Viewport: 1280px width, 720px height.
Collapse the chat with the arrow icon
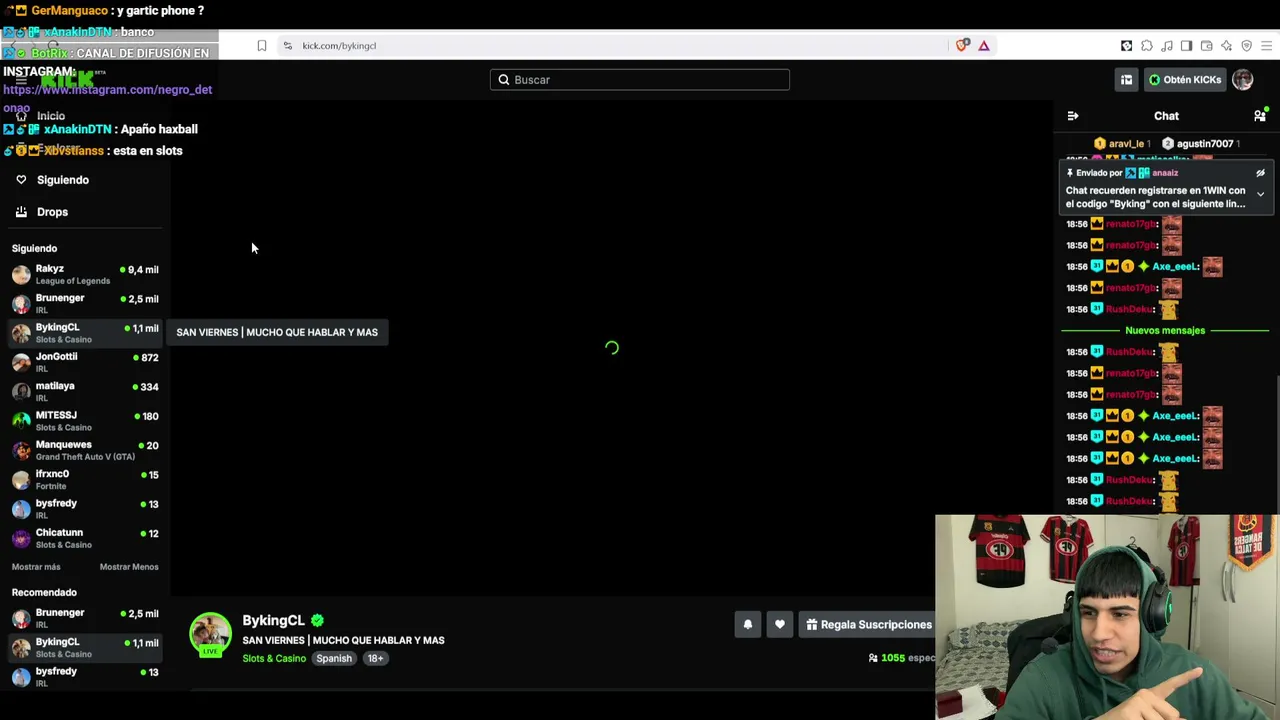1073,116
